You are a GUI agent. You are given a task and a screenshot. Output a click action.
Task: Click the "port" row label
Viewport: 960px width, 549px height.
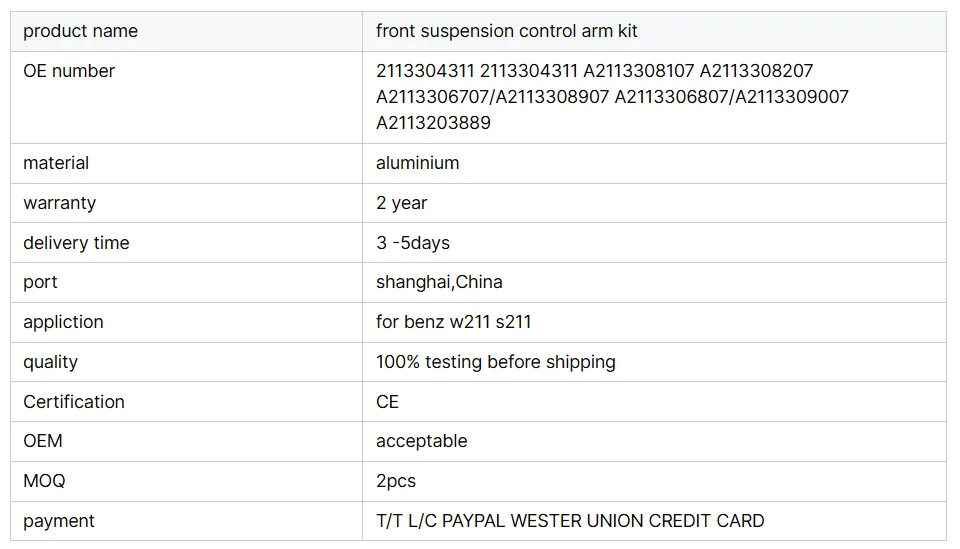pyautogui.click(x=40, y=282)
